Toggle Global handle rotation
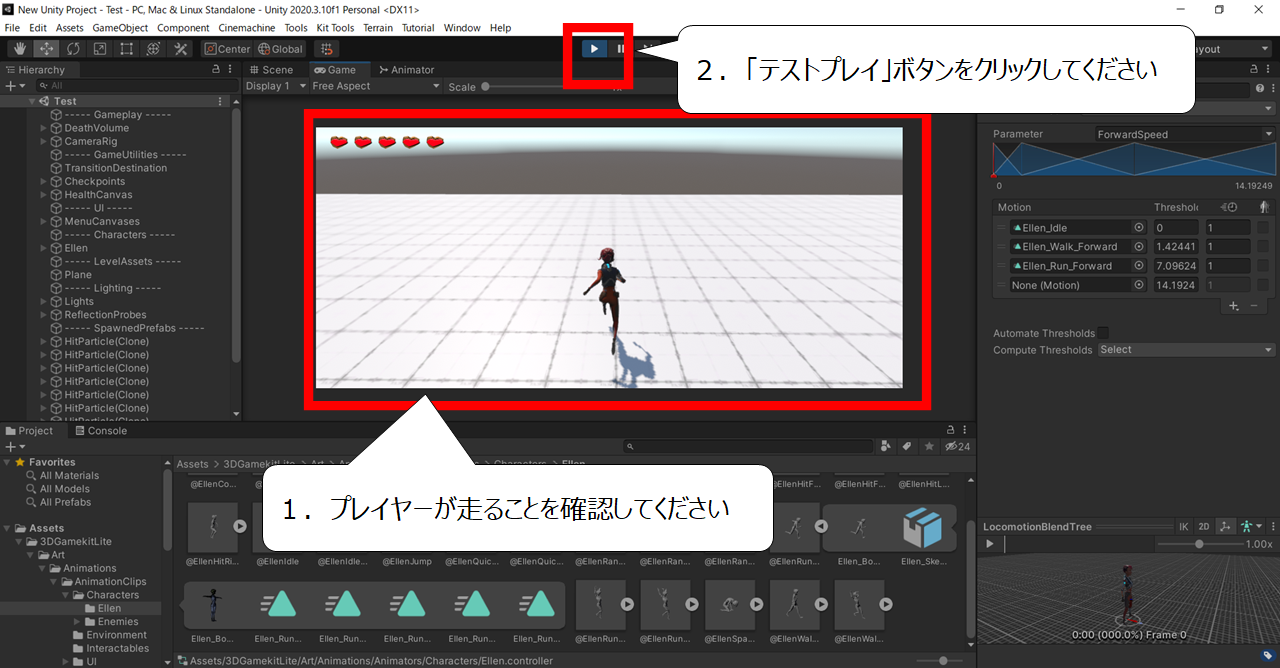1280x668 pixels. pos(280,49)
